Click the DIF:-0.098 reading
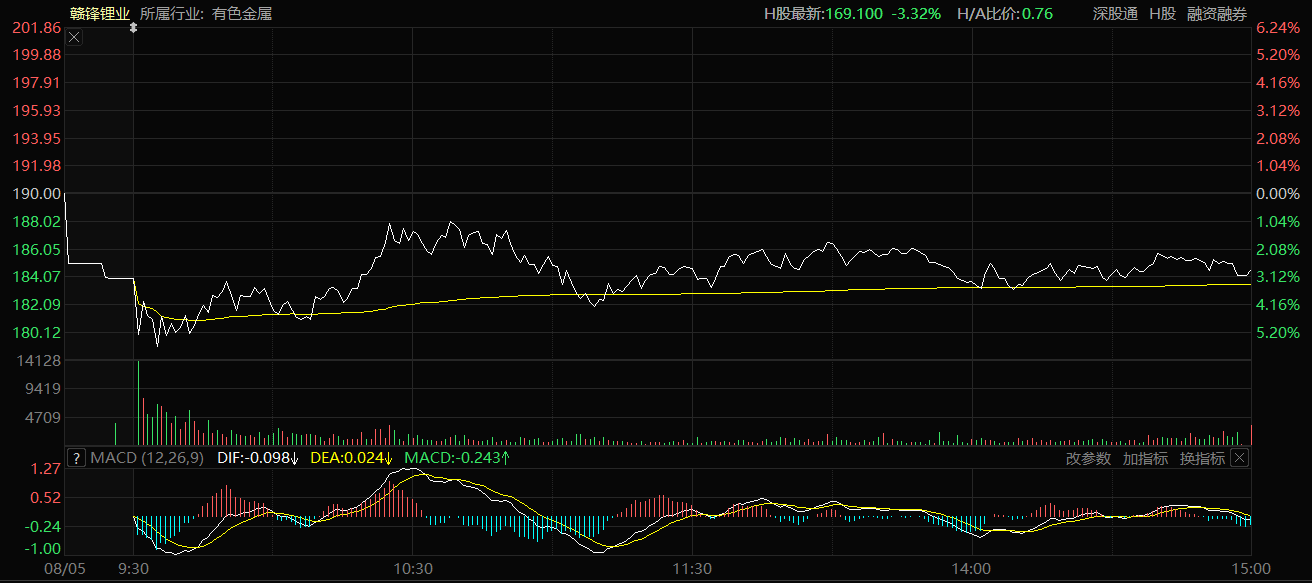This screenshot has width=1312, height=583. [258, 458]
